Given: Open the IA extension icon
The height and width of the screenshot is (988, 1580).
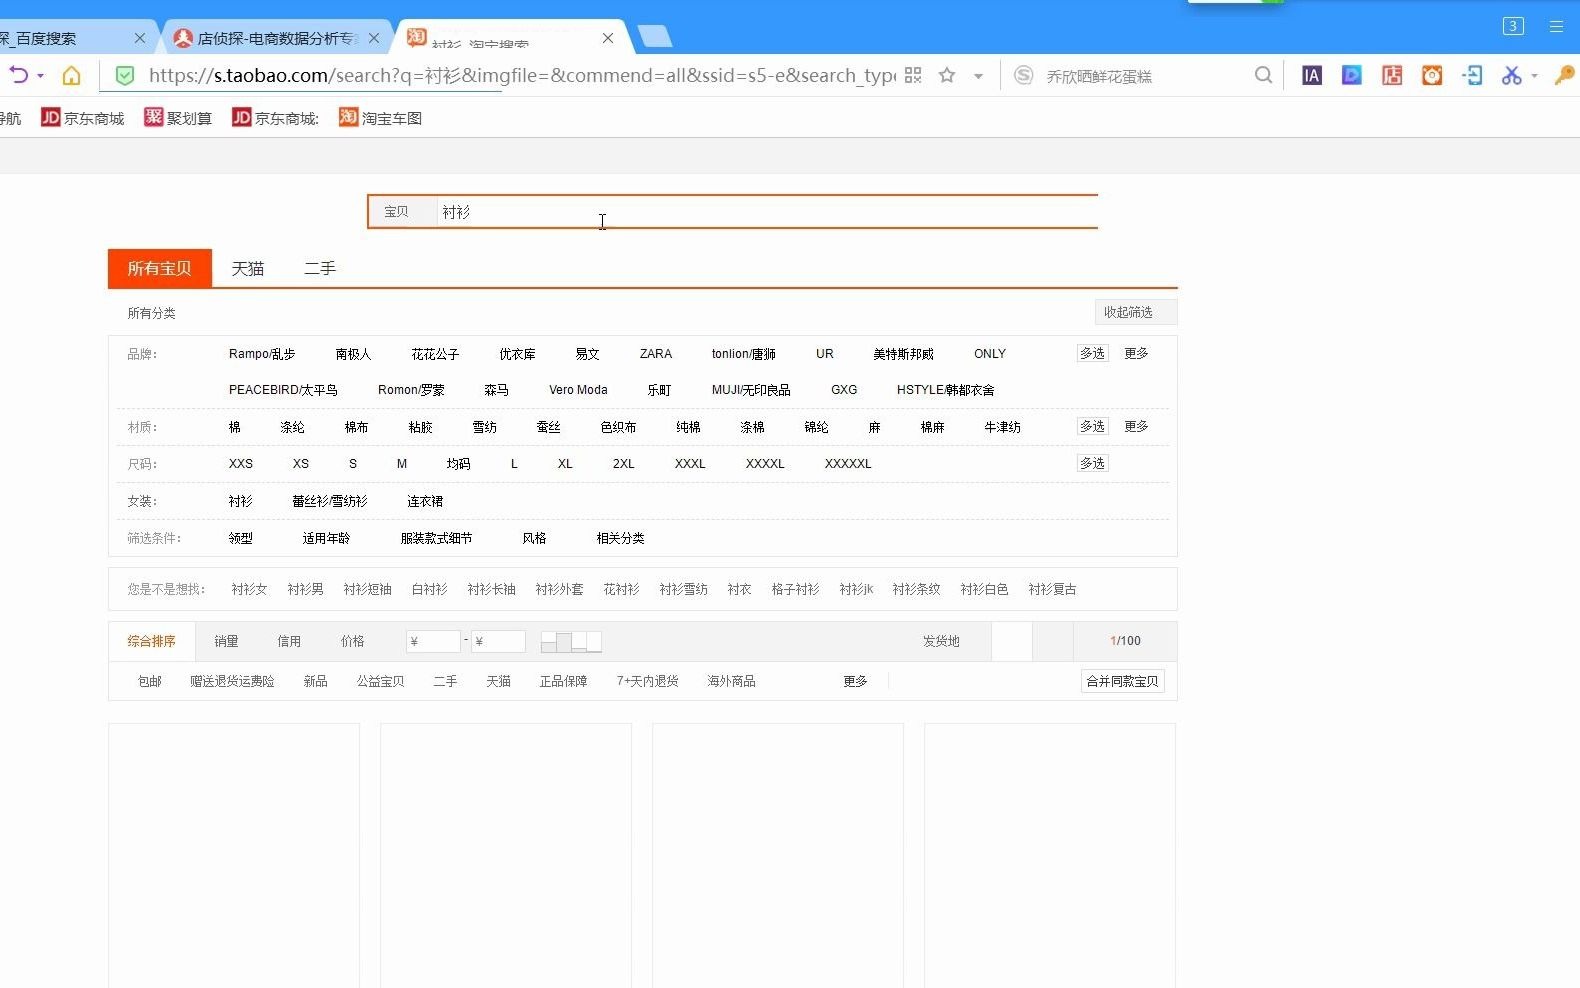Looking at the screenshot, I should (1312, 75).
